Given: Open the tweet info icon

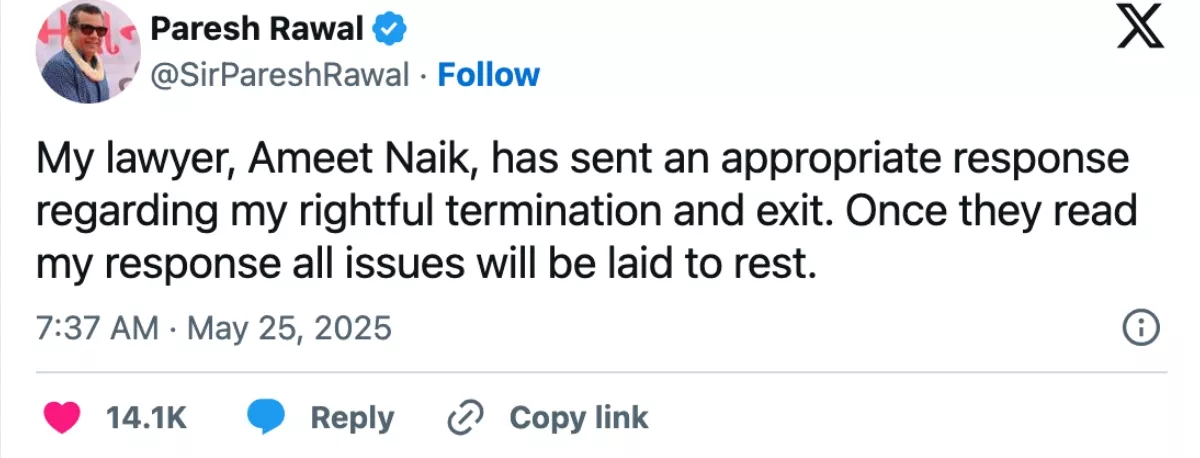Looking at the screenshot, I should pos(1141,327).
